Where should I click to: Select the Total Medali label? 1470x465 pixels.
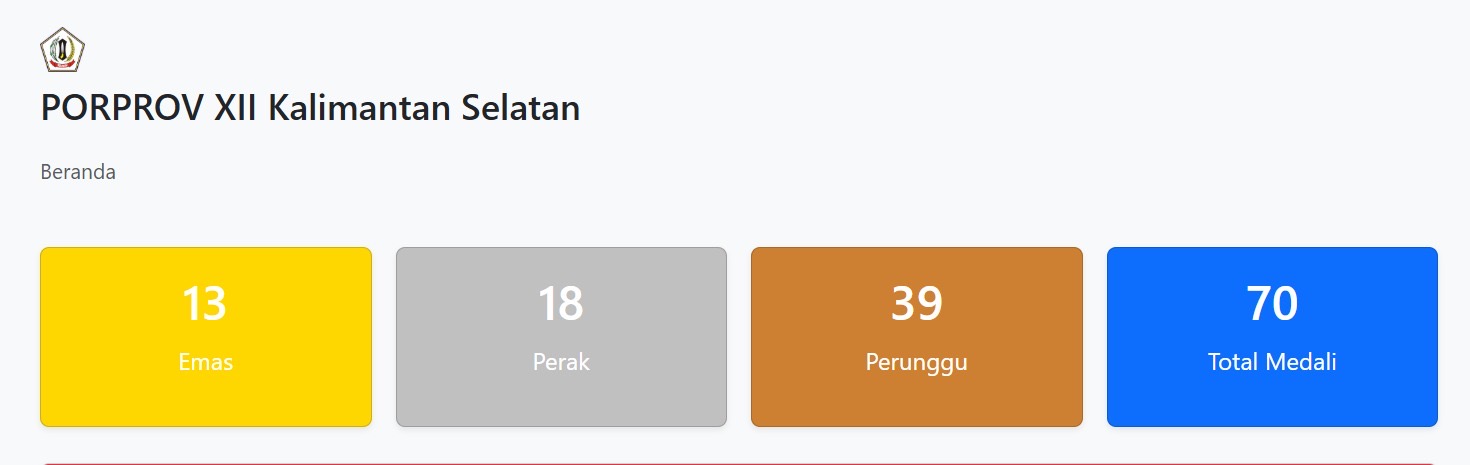[1272, 362]
